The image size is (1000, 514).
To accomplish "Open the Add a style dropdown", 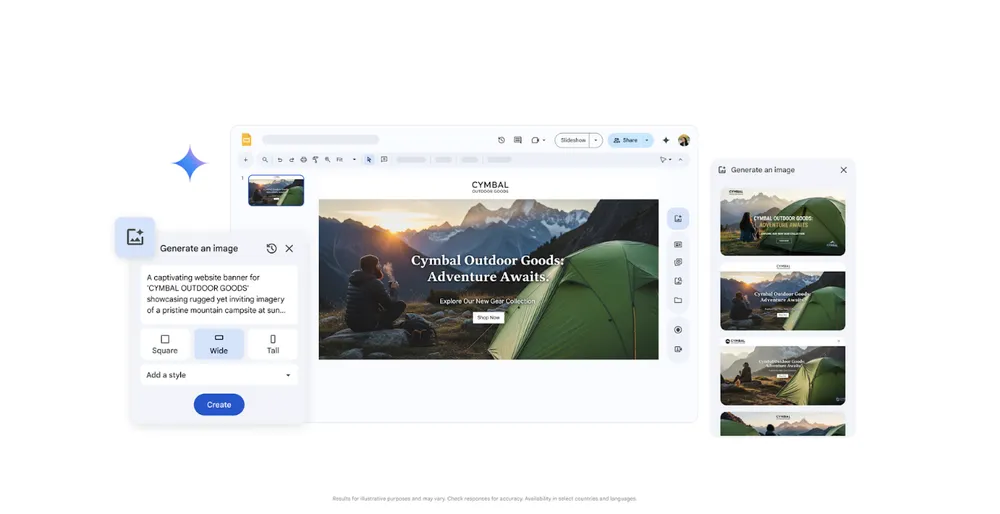I will point(219,375).
